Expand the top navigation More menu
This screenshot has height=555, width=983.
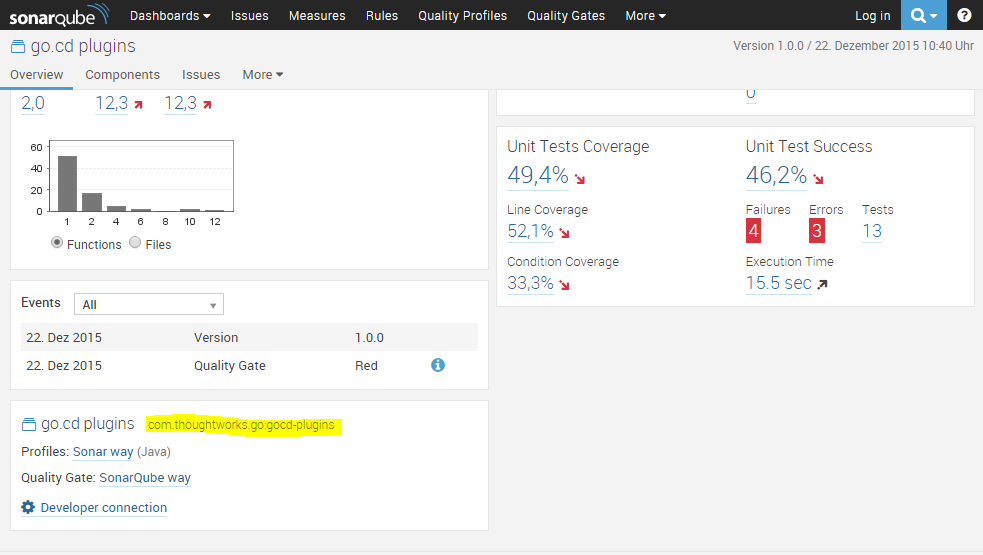[x=645, y=16]
